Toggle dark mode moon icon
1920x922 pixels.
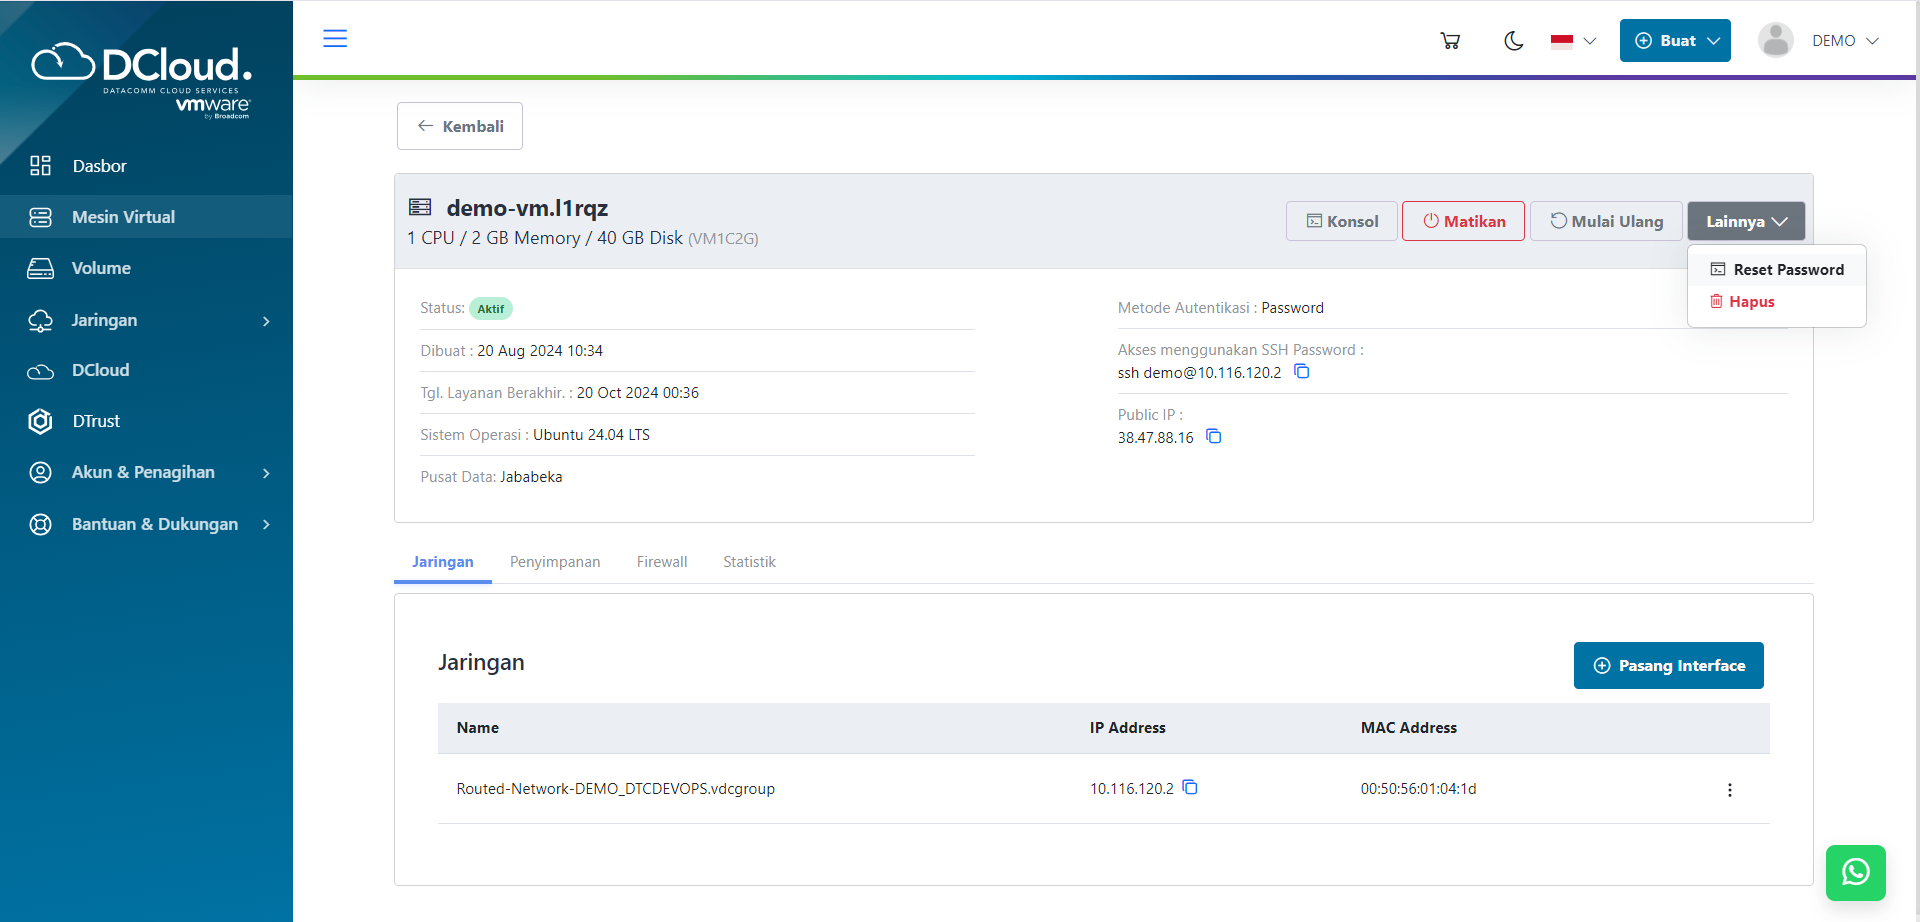(x=1513, y=41)
